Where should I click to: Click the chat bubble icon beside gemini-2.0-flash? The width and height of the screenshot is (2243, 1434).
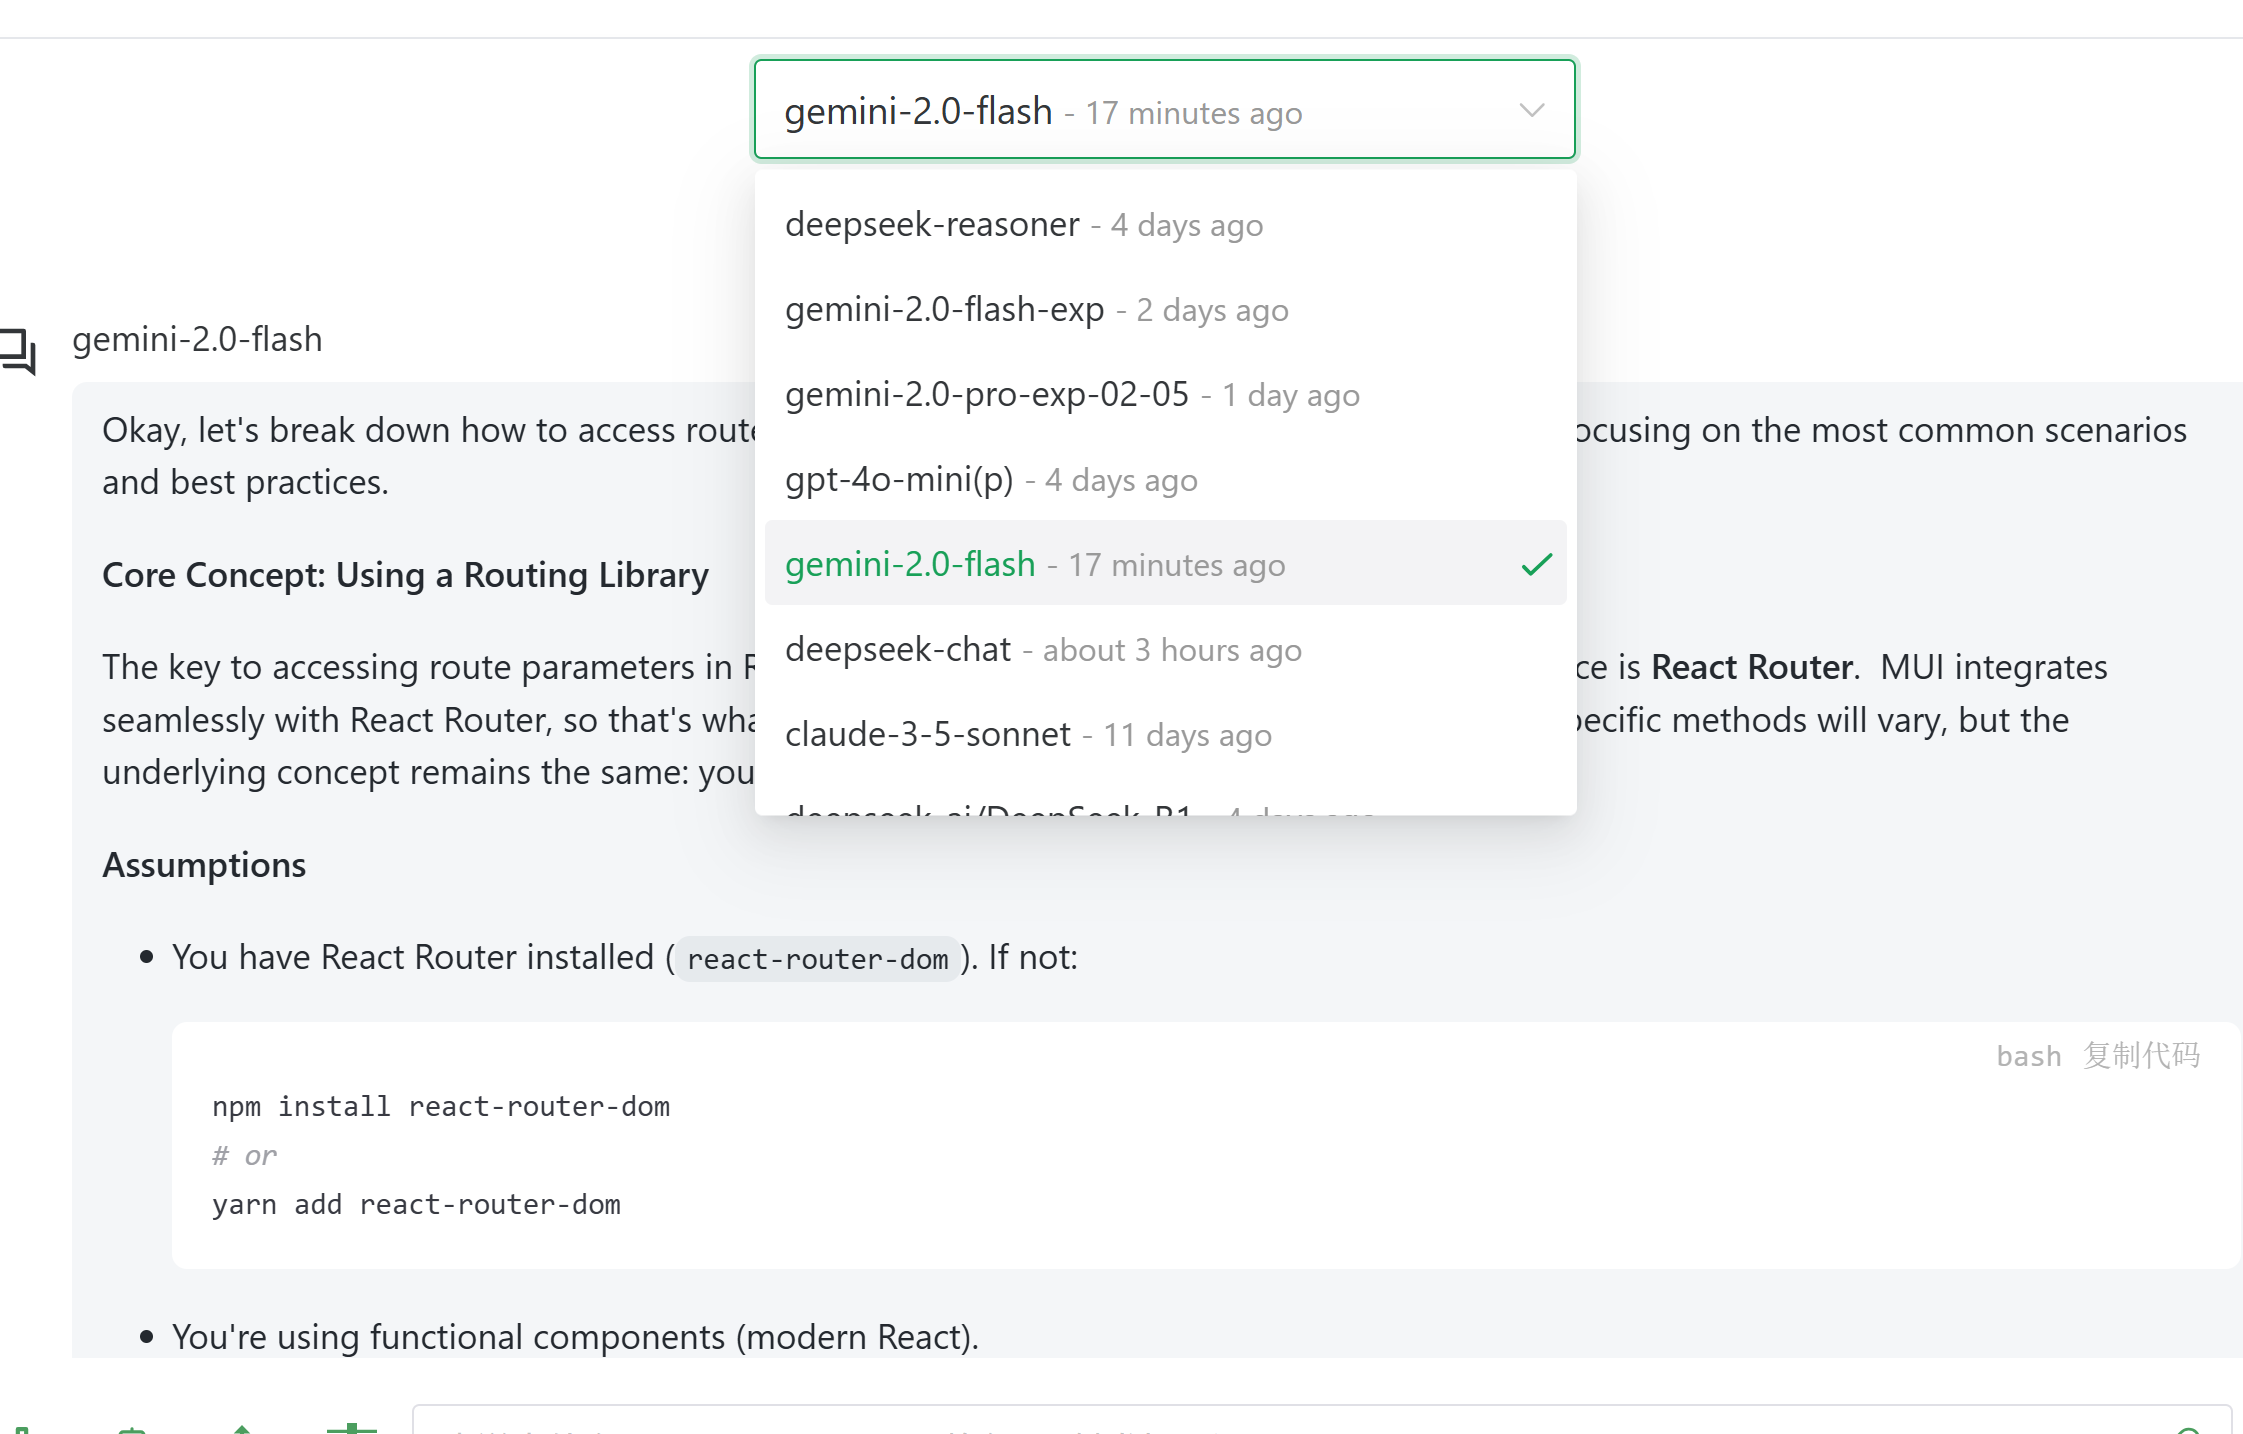18,352
